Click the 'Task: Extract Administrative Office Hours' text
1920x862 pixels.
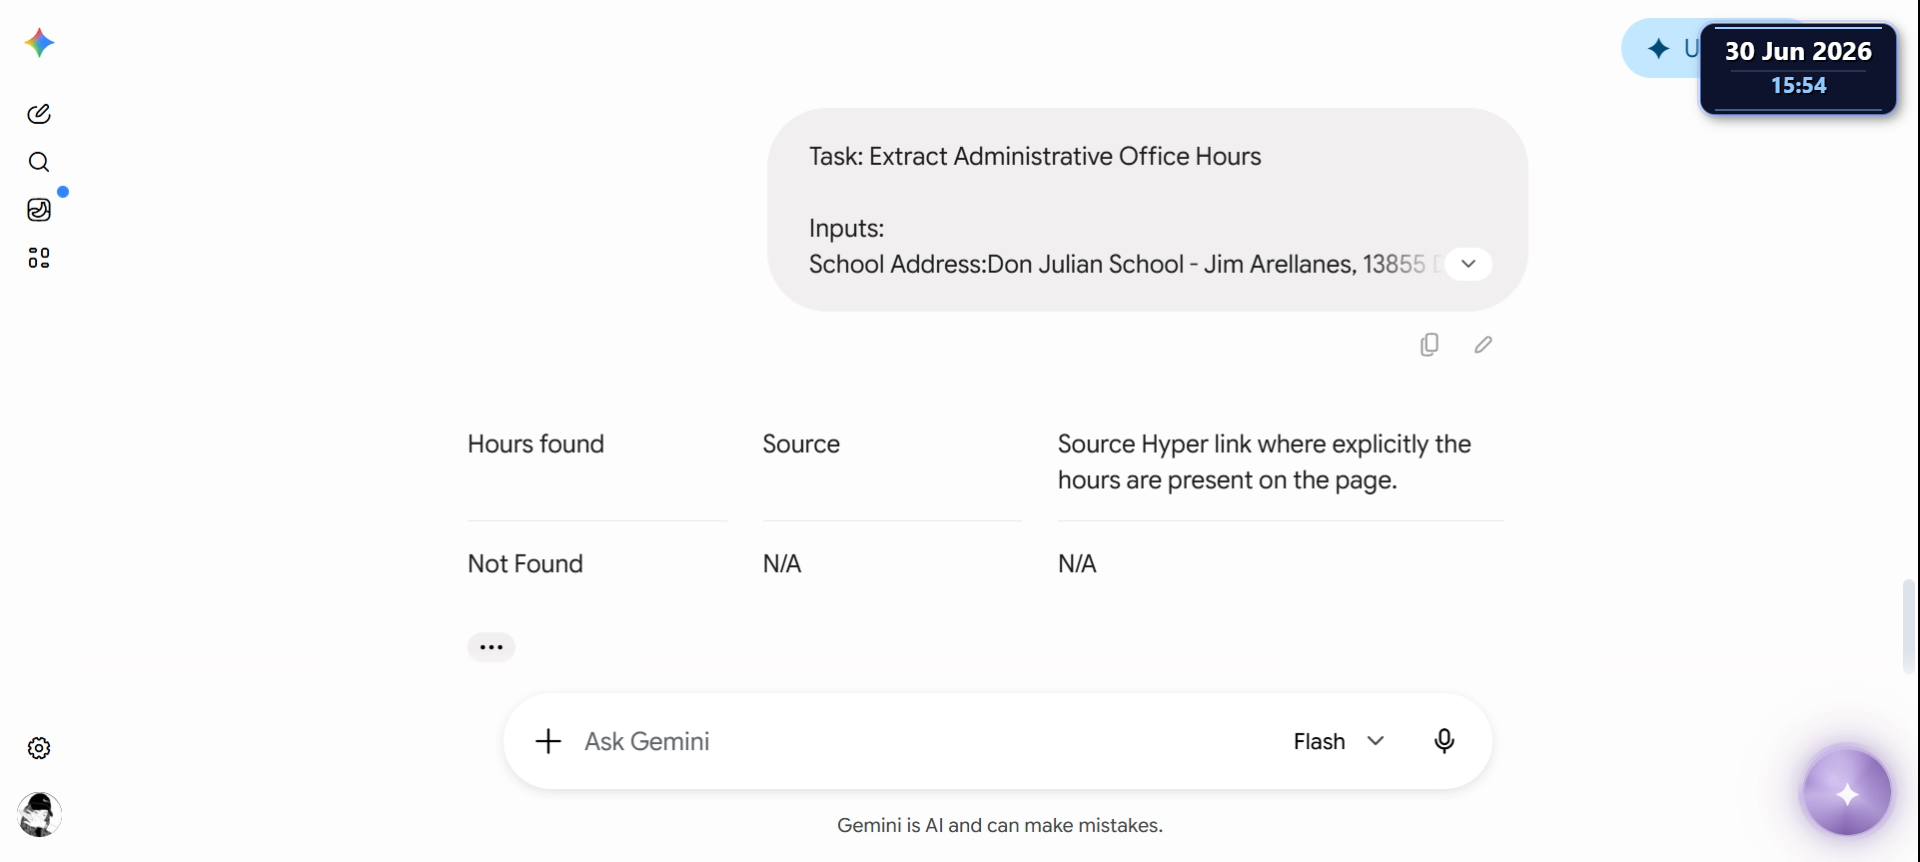1035,157
